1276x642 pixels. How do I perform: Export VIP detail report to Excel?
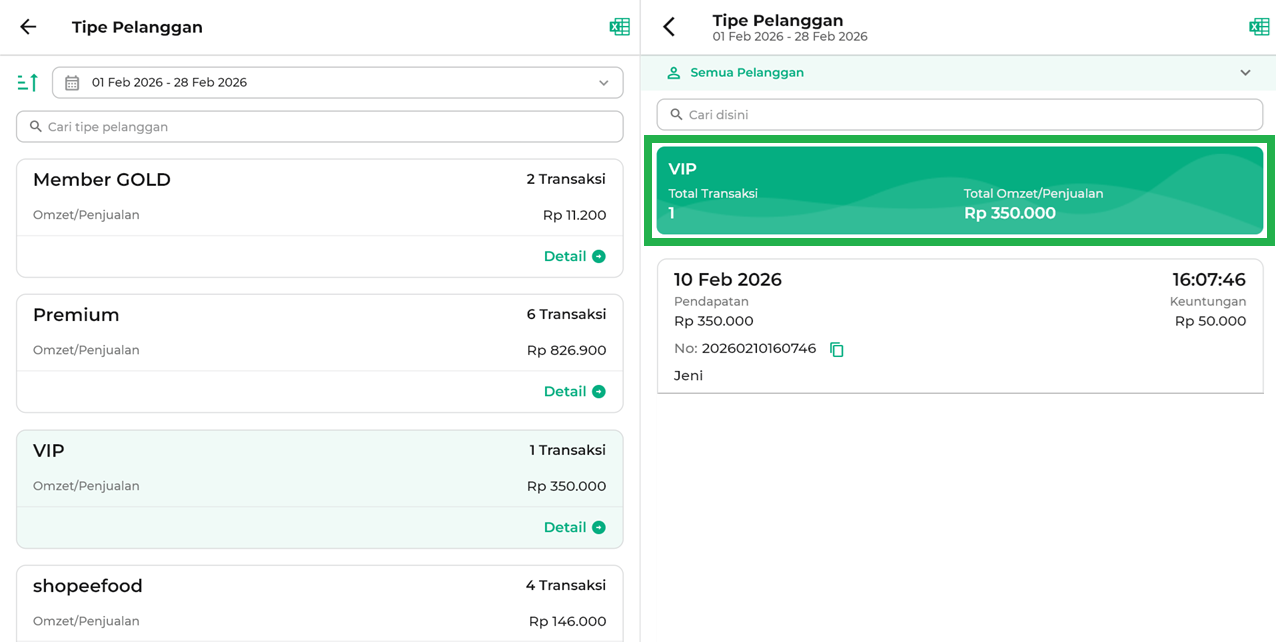coord(1259,27)
